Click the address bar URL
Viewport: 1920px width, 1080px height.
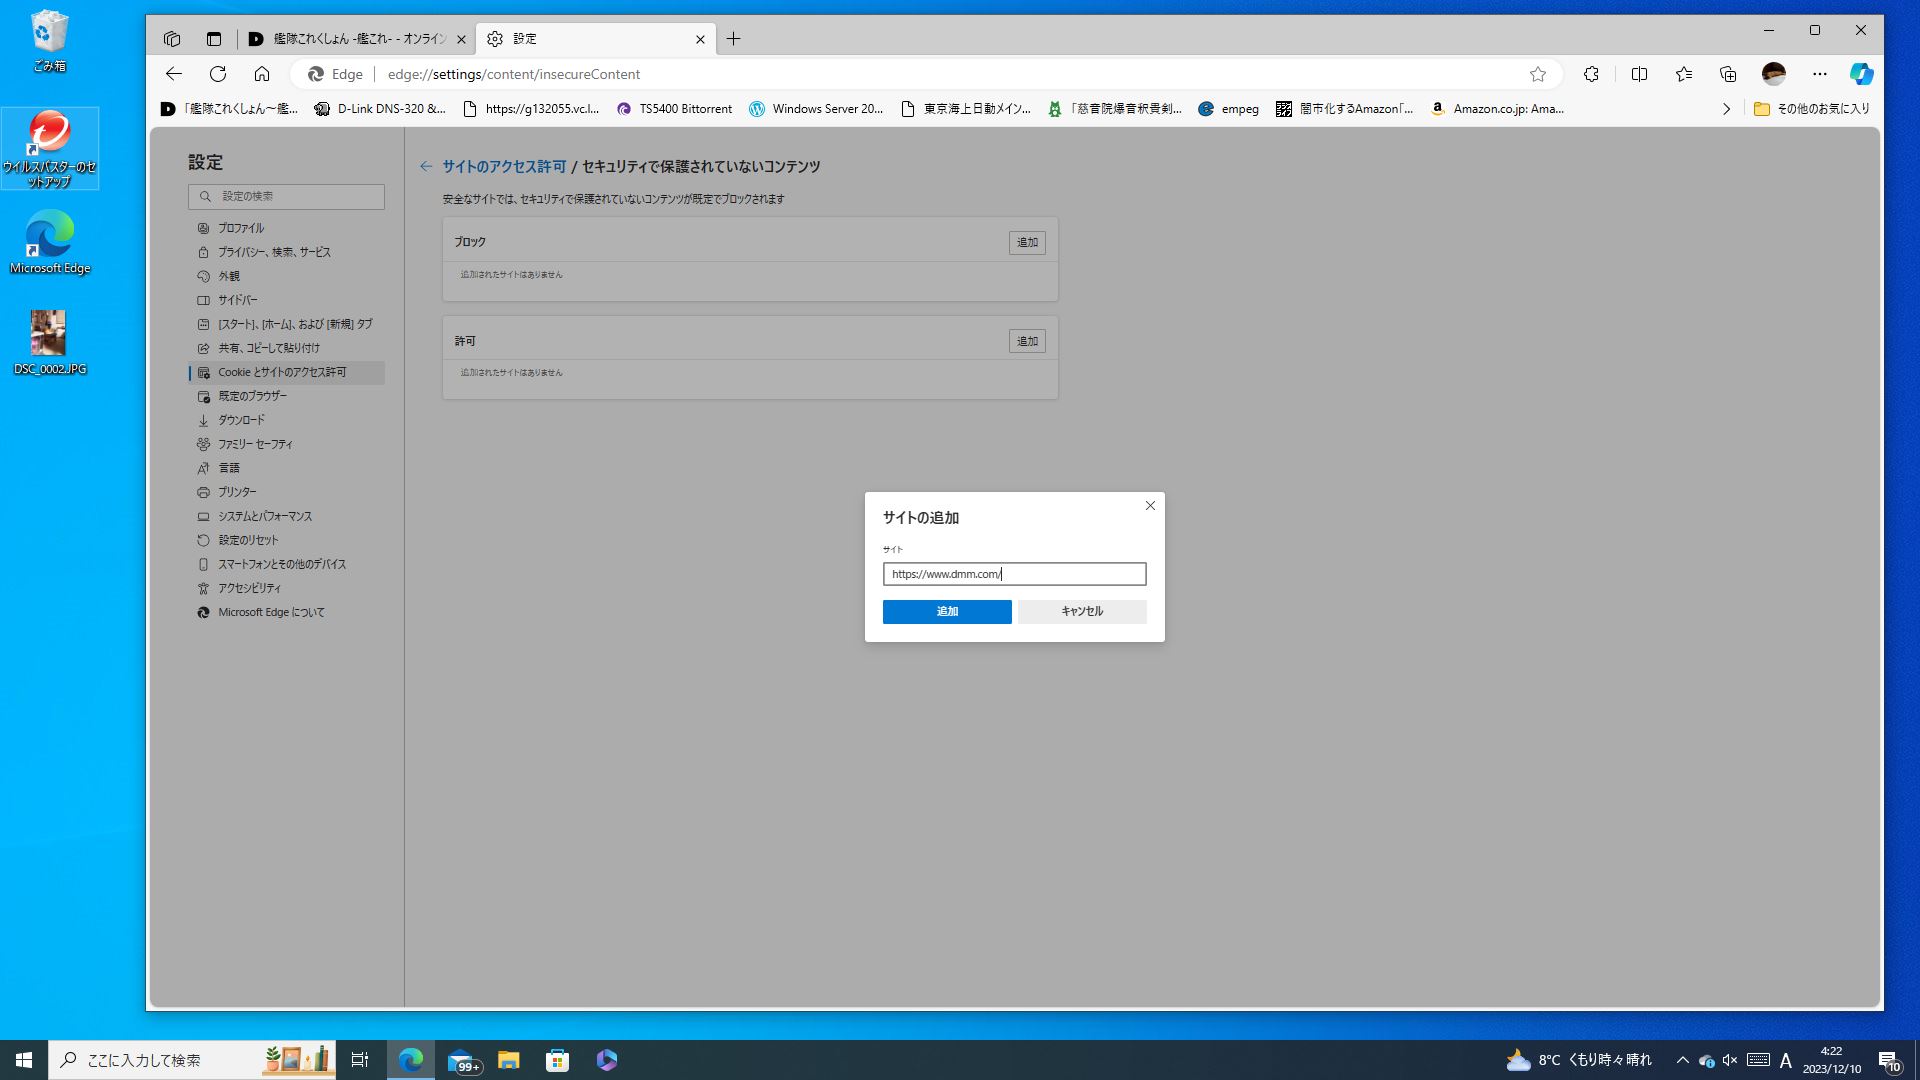513,74
